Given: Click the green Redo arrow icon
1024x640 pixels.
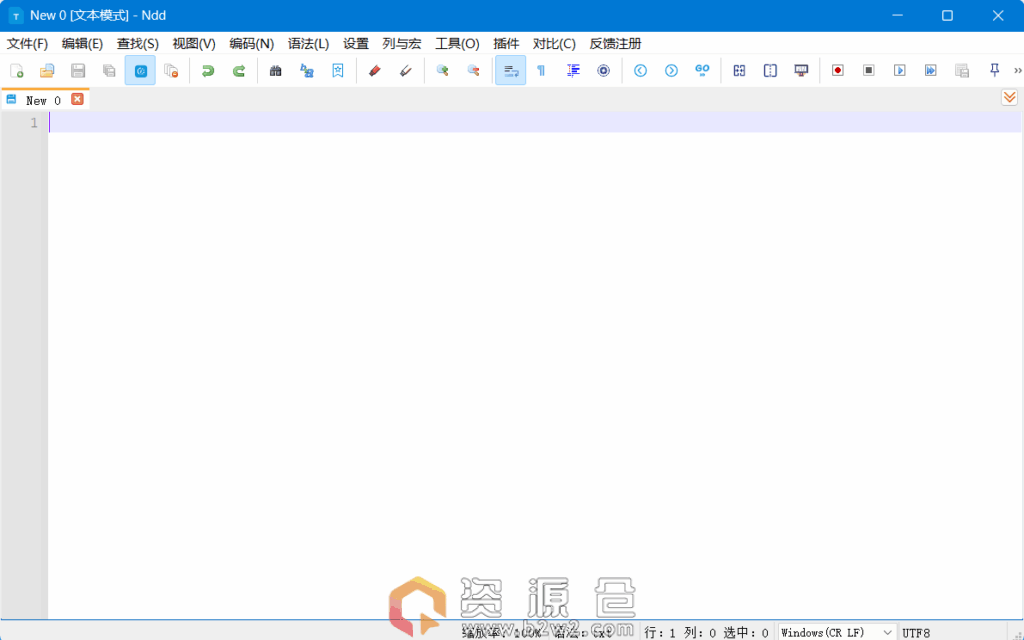Looking at the screenshot, I should pyautogui.click(x=239, y=71).
